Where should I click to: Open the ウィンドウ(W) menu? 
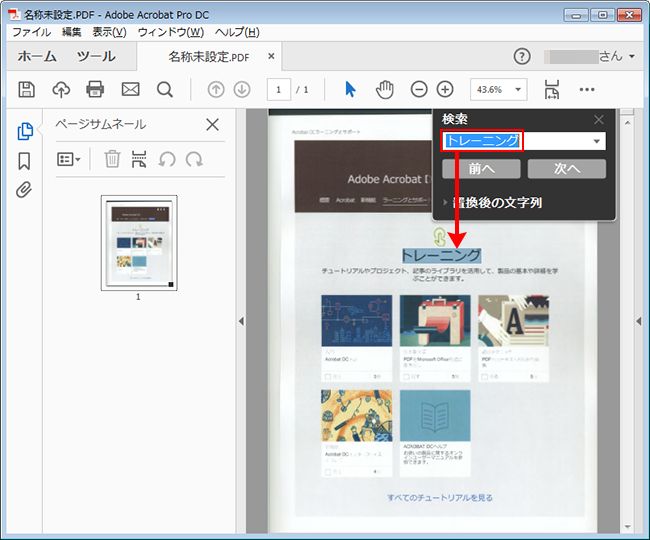(171, 32)
